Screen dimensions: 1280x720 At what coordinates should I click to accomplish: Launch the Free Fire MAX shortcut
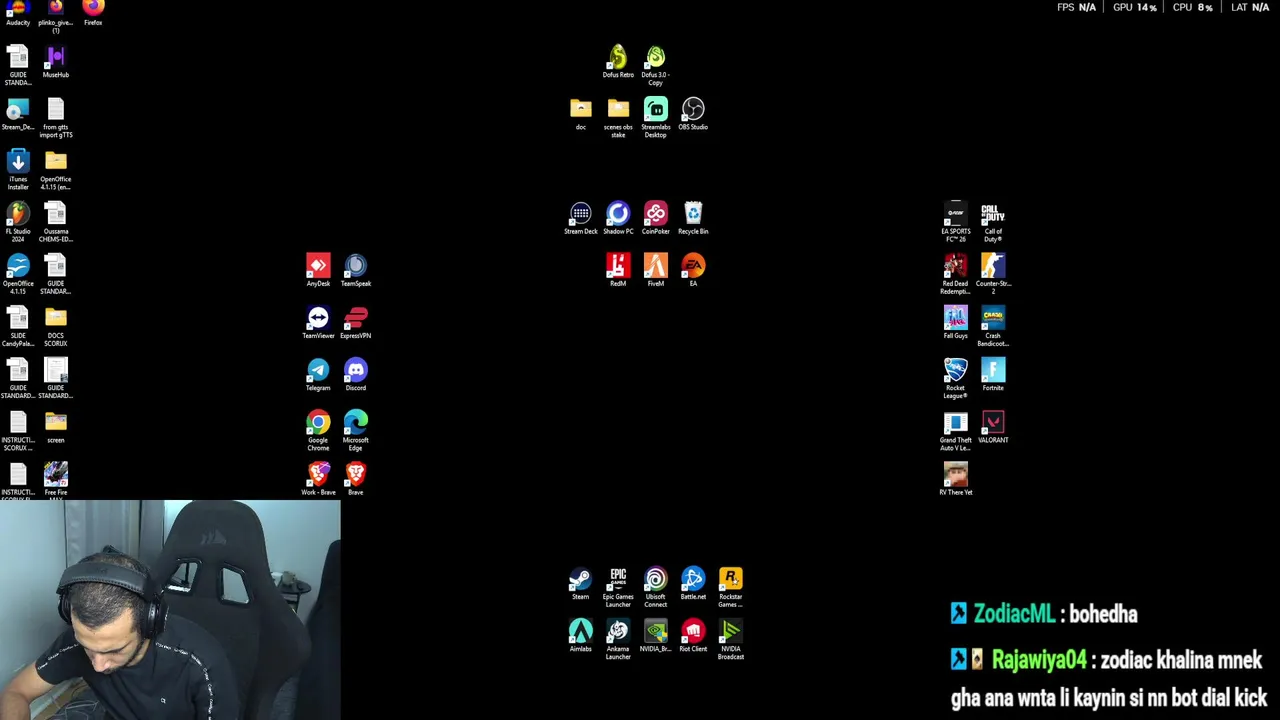pyautogui.click(x=56, y=480)
